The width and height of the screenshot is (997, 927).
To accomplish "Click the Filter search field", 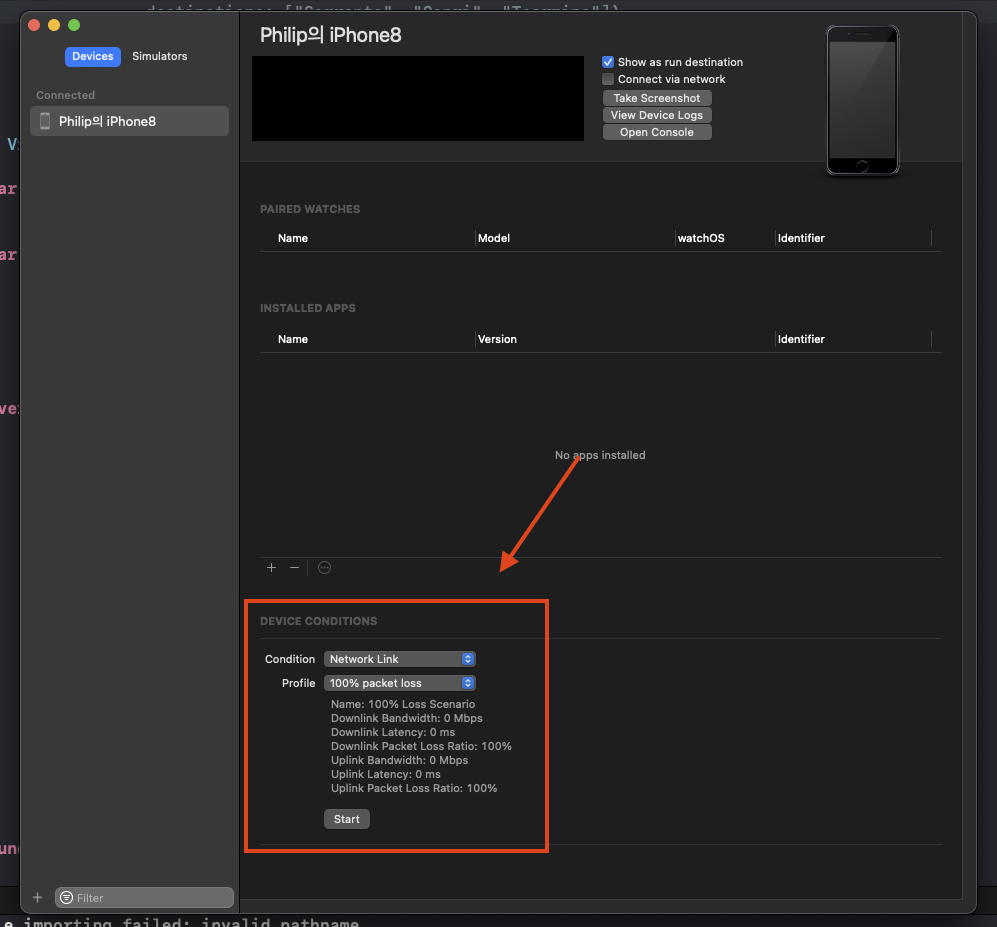I will pyautogui.click(x=144, y=897).
